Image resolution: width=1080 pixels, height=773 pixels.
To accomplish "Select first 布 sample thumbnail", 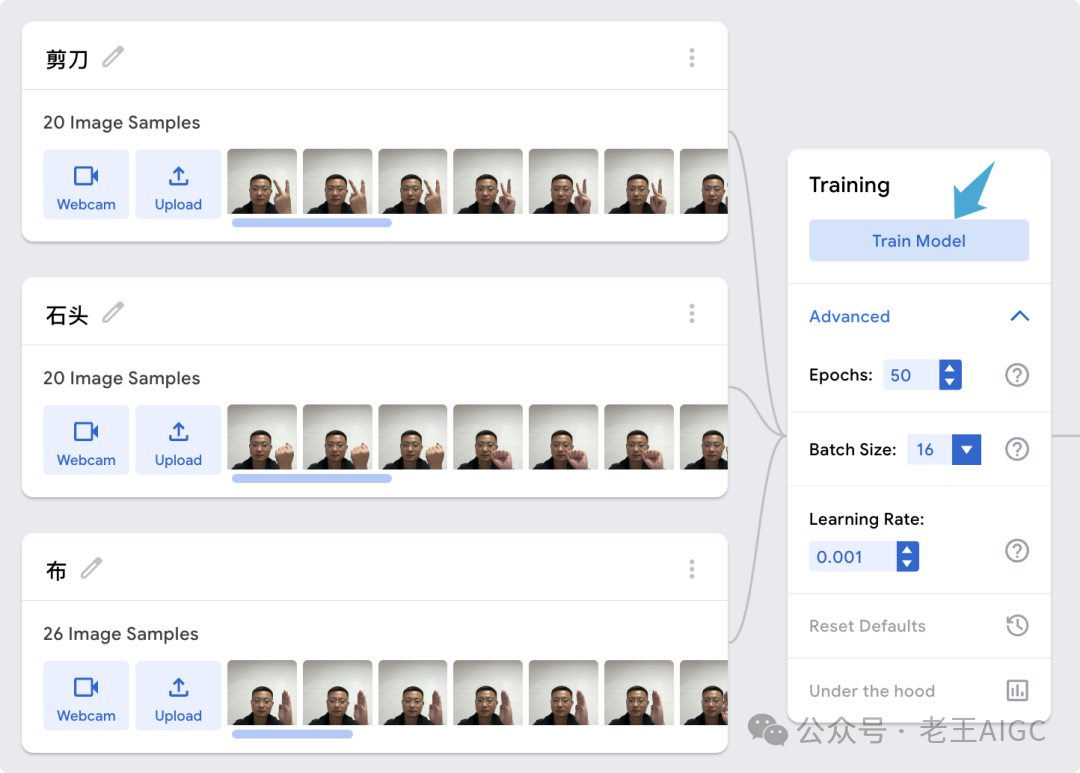I will [262, 692].
